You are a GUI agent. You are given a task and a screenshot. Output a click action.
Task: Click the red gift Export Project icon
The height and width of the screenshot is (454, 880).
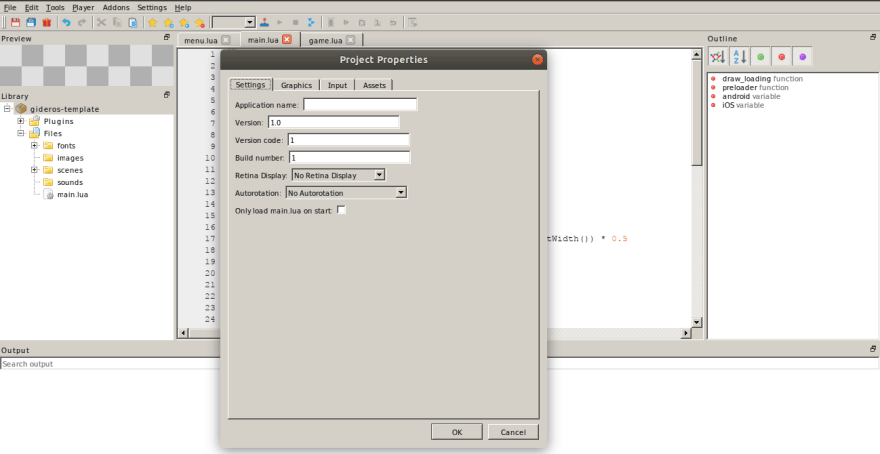click(x=47, y=22)
